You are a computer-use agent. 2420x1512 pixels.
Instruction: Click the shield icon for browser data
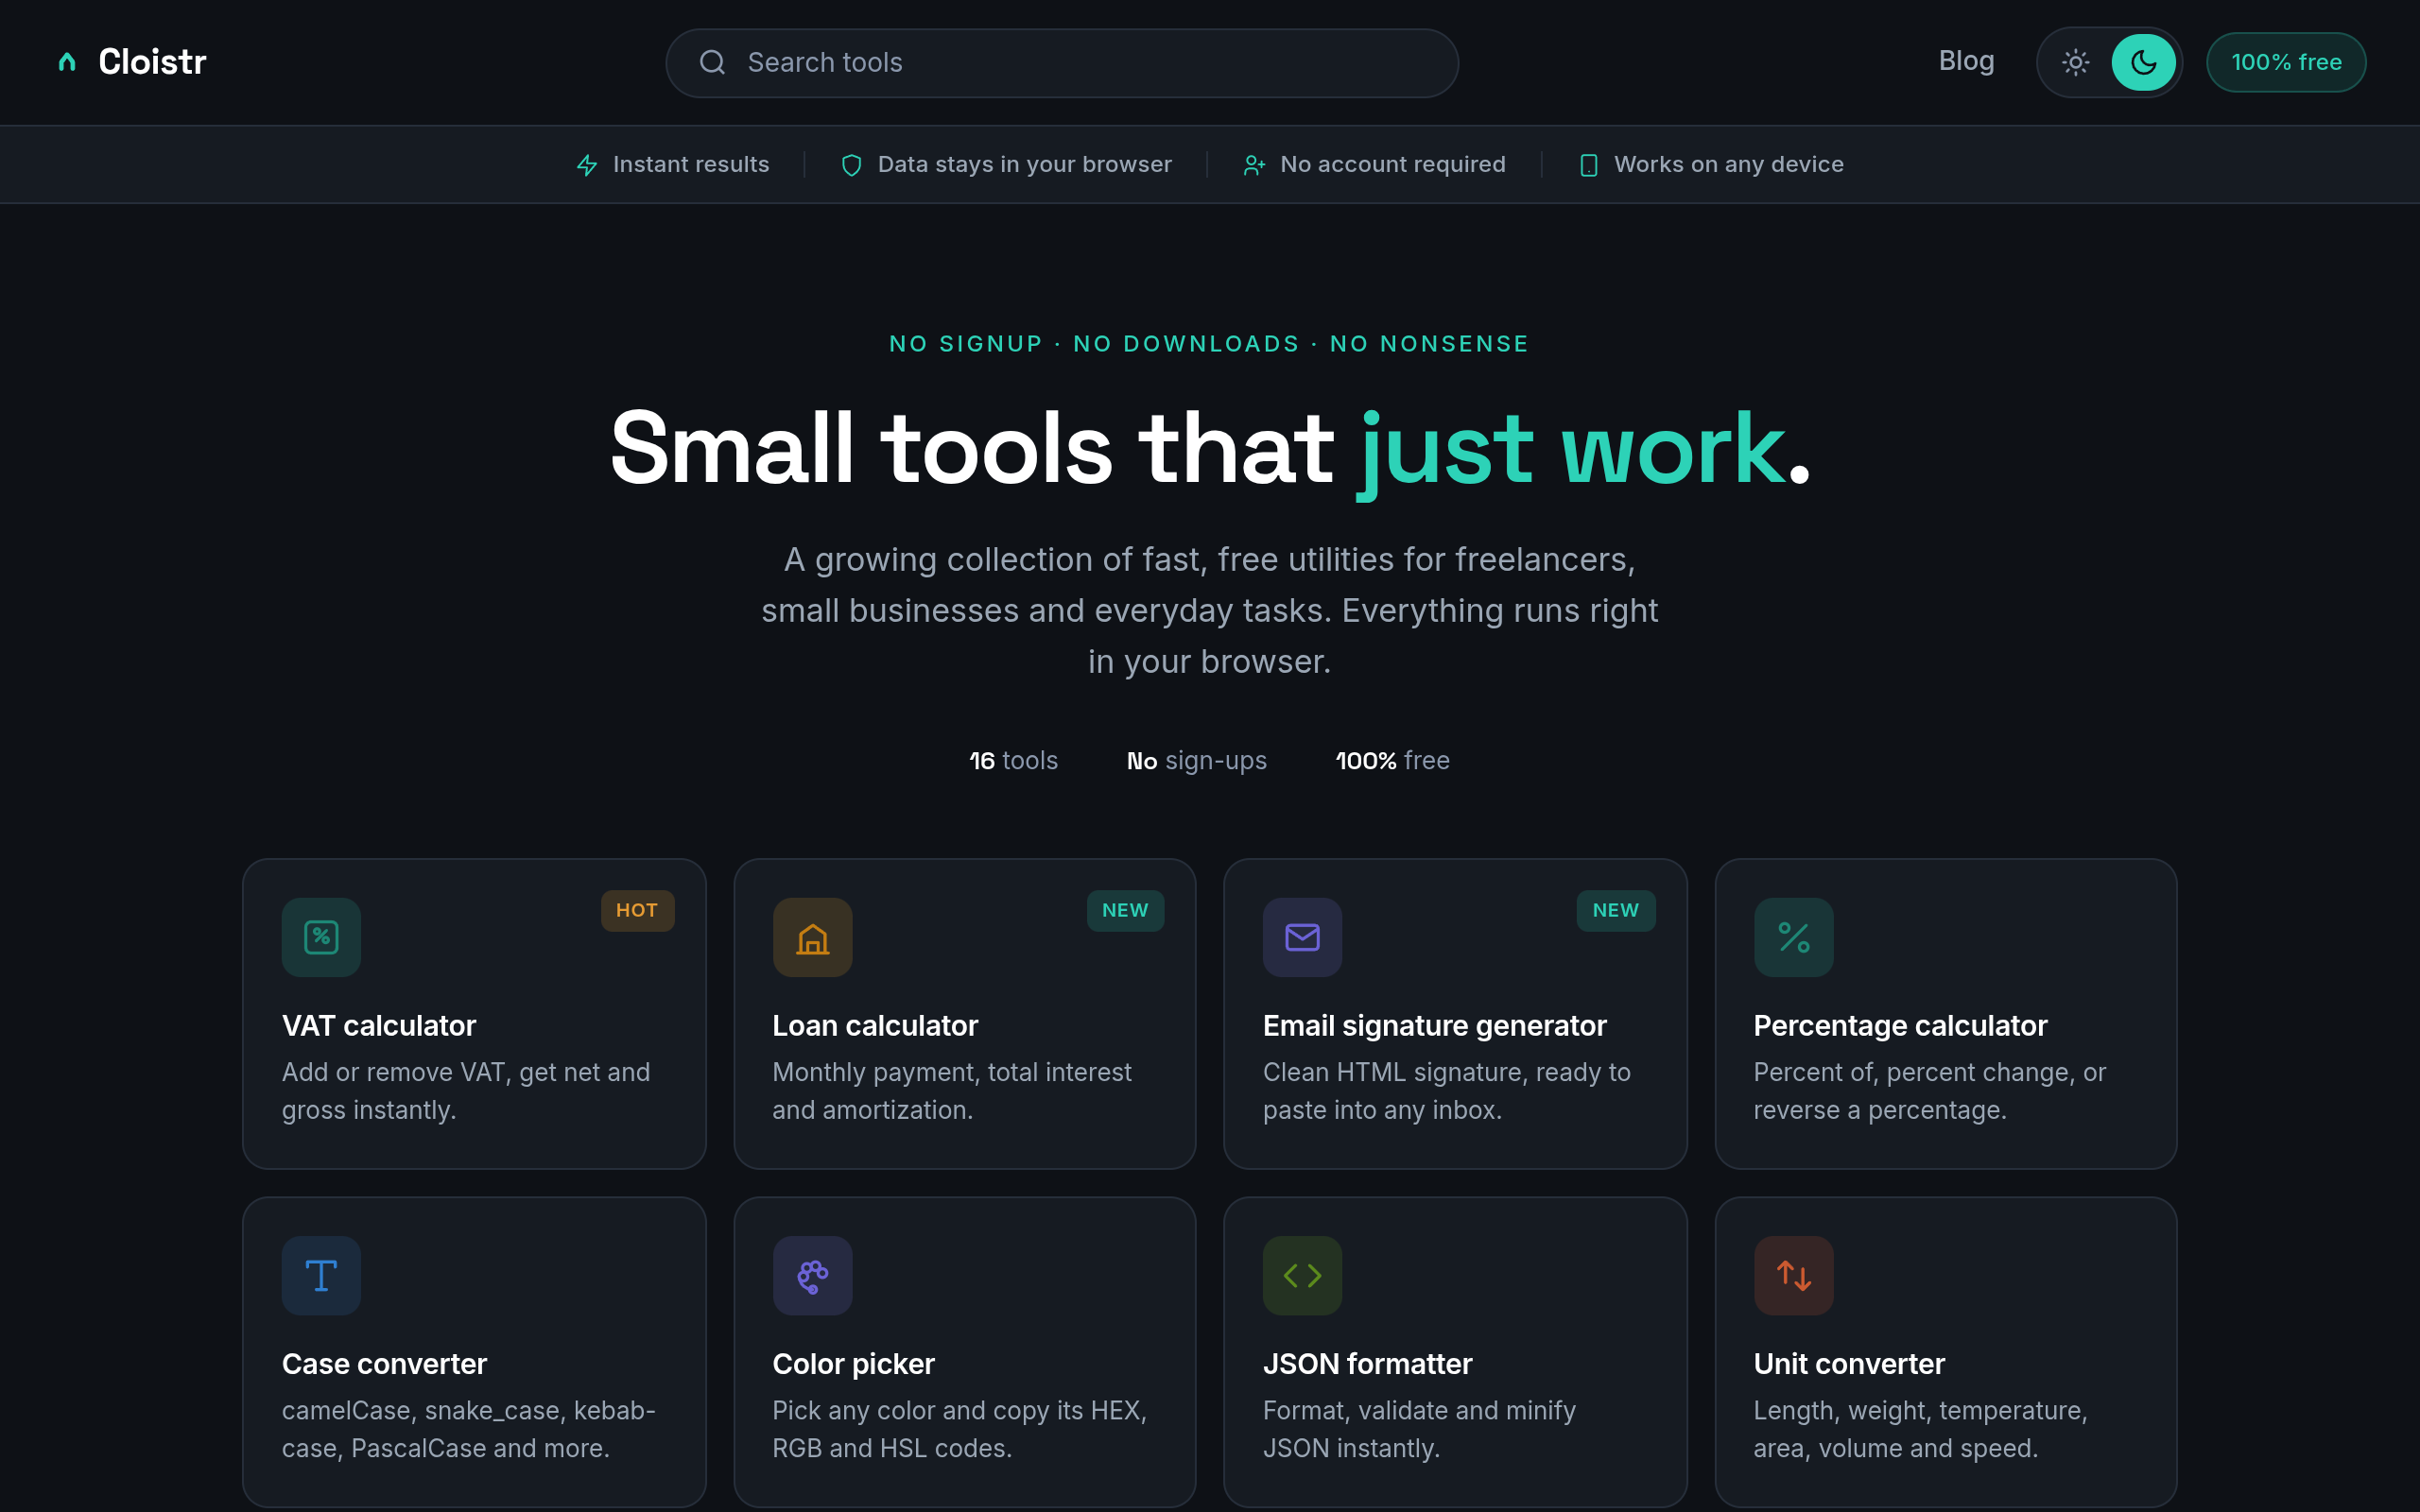851,165
